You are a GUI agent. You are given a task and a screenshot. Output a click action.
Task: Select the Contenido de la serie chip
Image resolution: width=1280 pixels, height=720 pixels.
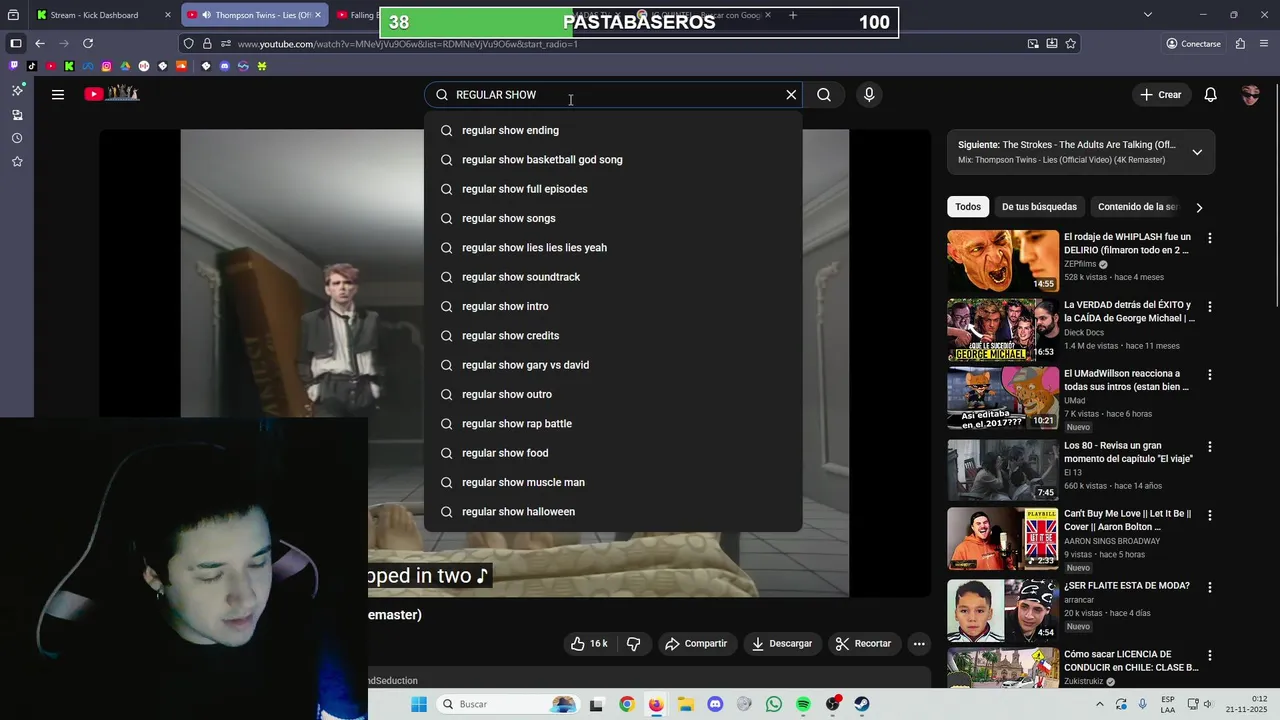(1137, 207)
